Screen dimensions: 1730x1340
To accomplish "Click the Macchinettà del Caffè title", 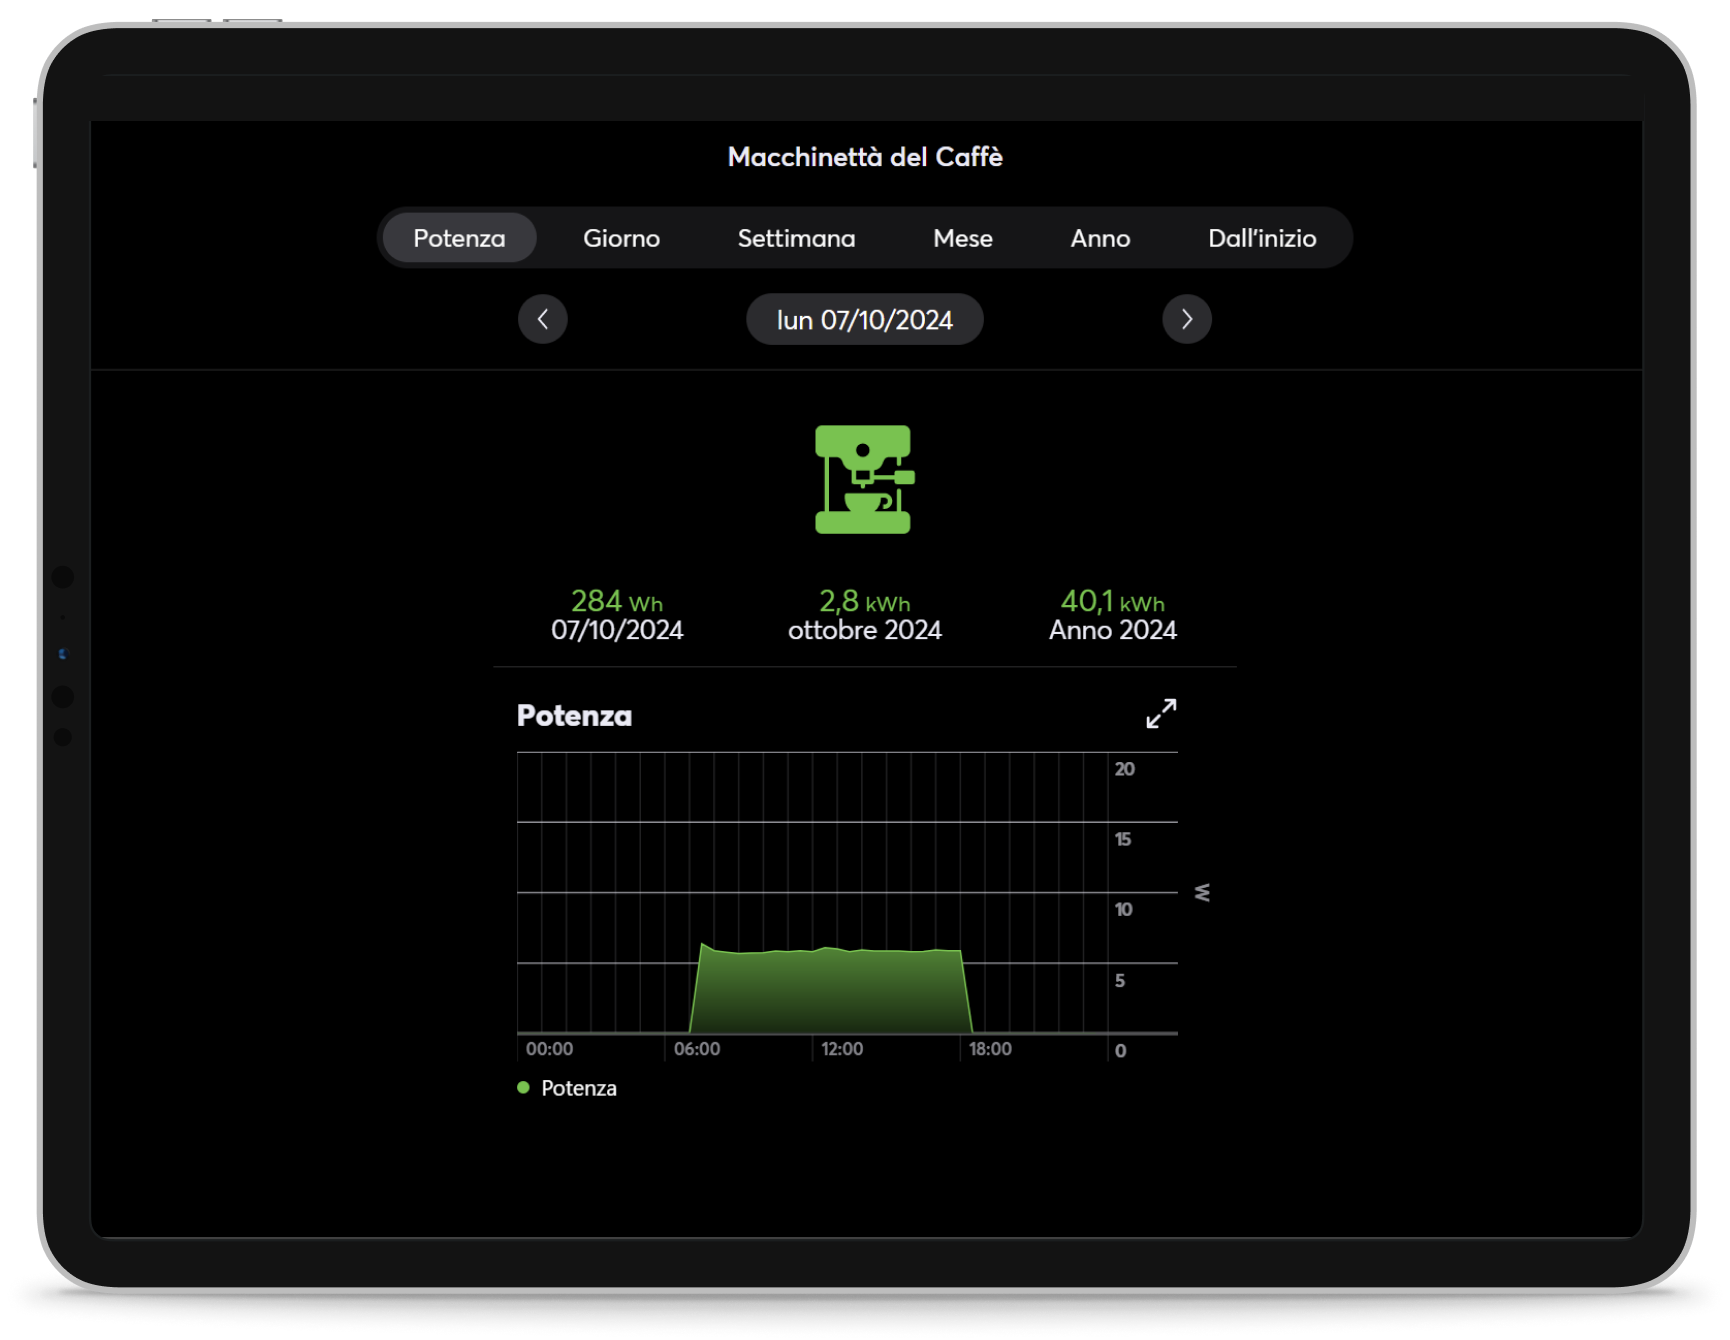I will (x=865, y=157).
